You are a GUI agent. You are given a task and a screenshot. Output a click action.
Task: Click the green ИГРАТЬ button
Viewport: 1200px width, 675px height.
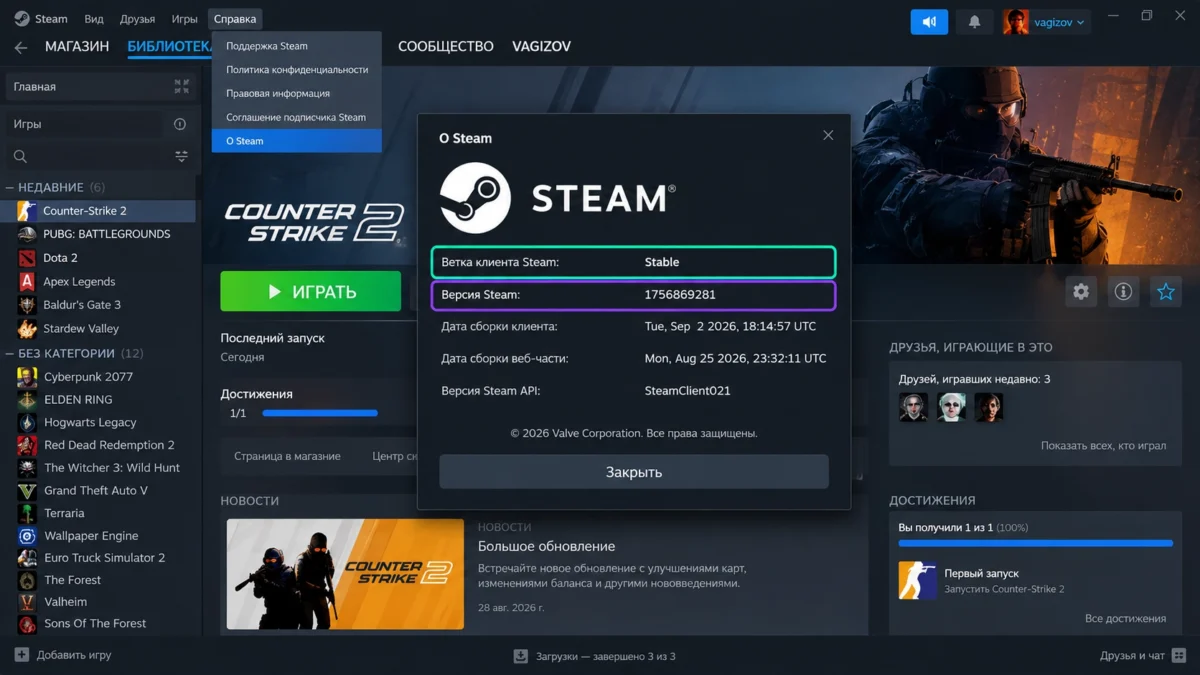310,292
